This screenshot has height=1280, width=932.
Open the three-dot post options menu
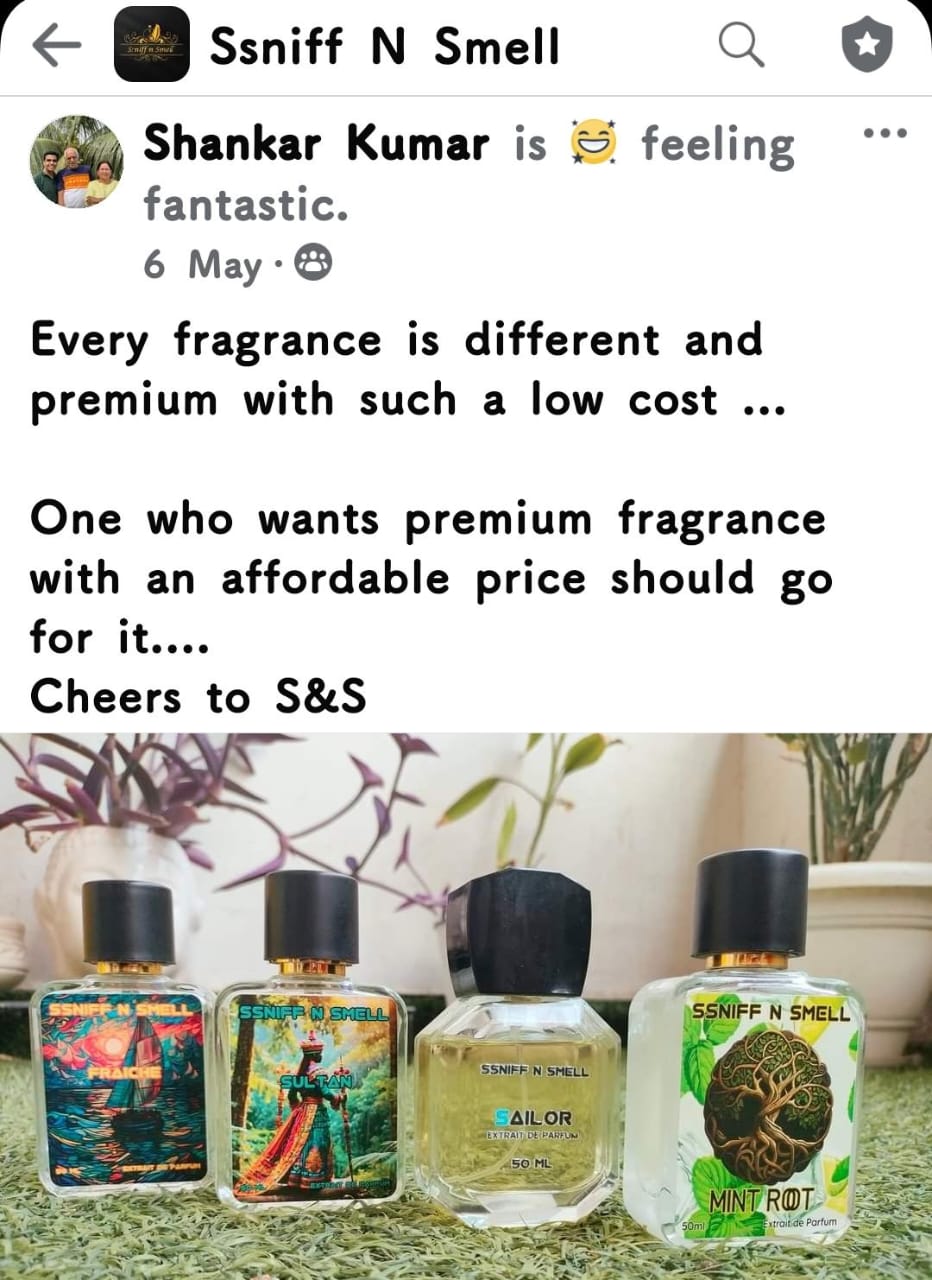click(x=883, y=133)
